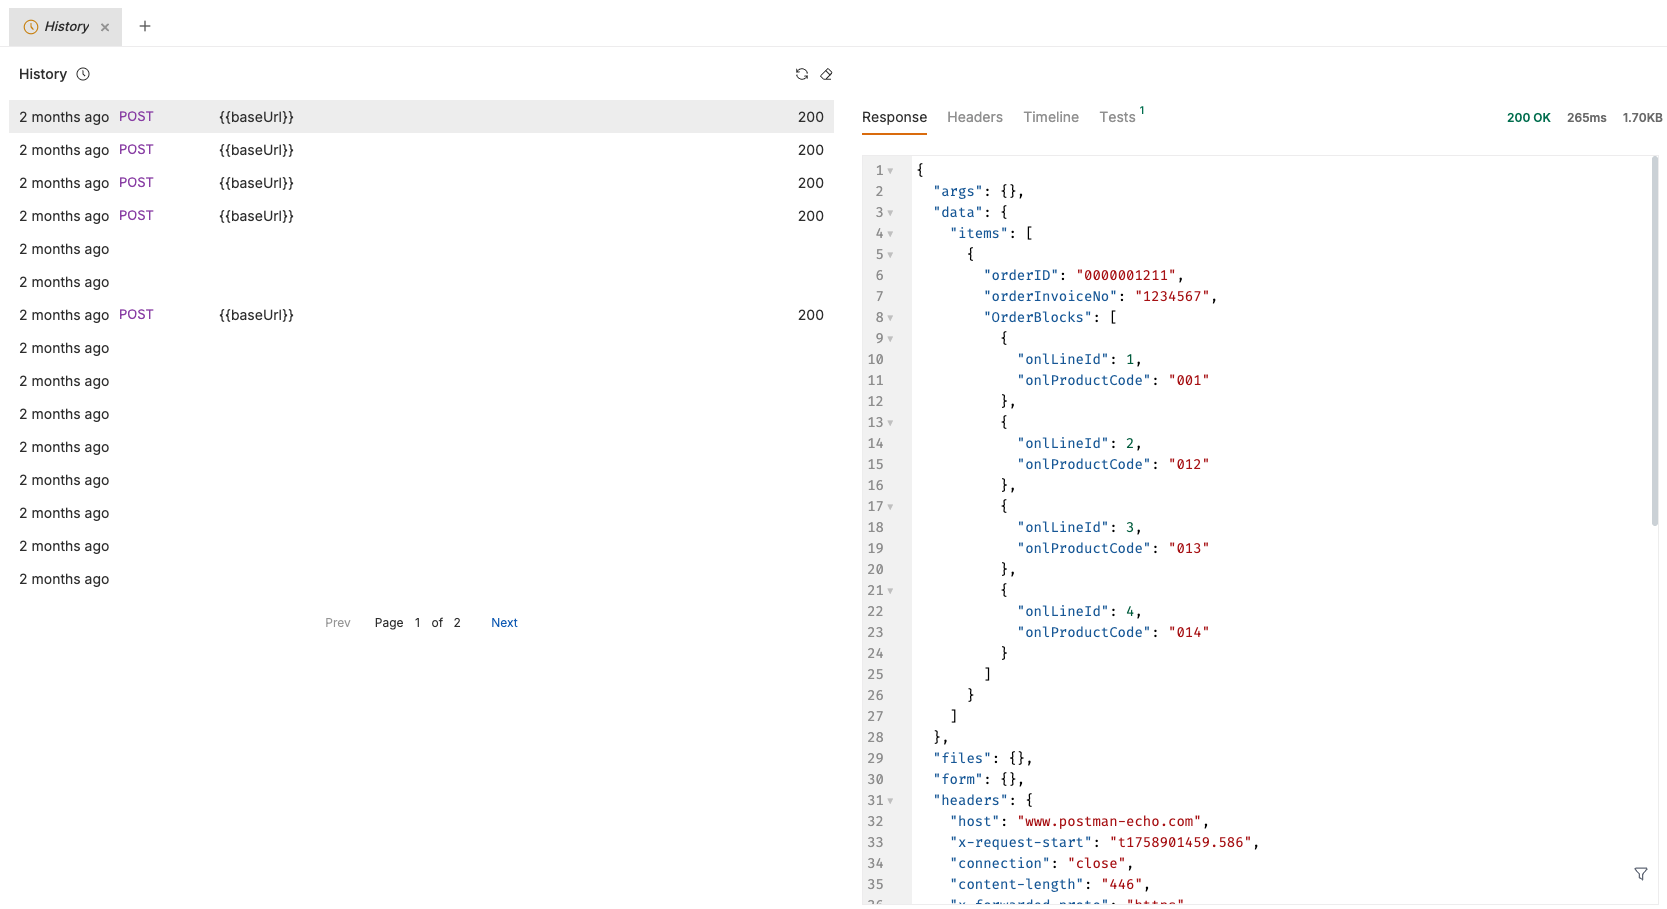The image size is (1667, 909).
Task: Click the History tab clock icon
Action: tap(31, 27)
